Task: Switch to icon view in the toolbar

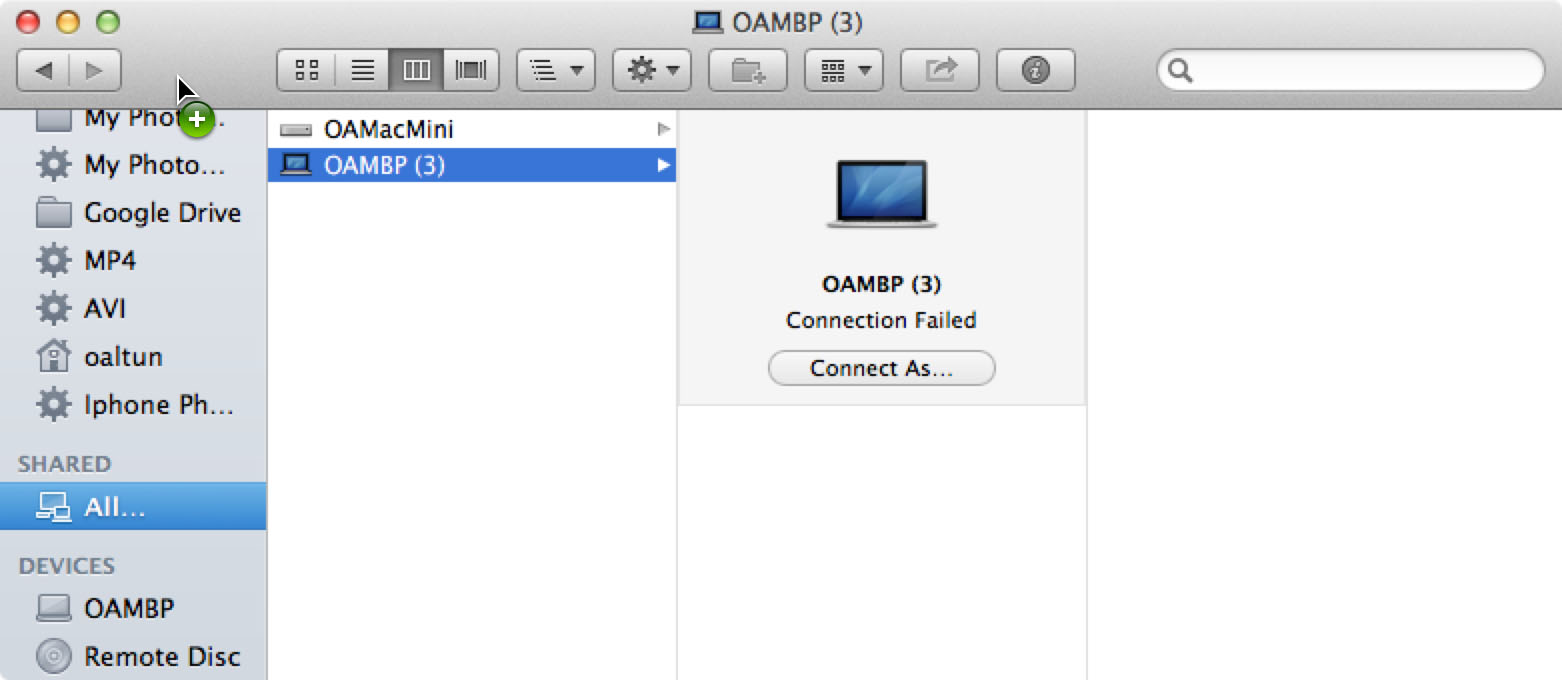Action: 308,70
